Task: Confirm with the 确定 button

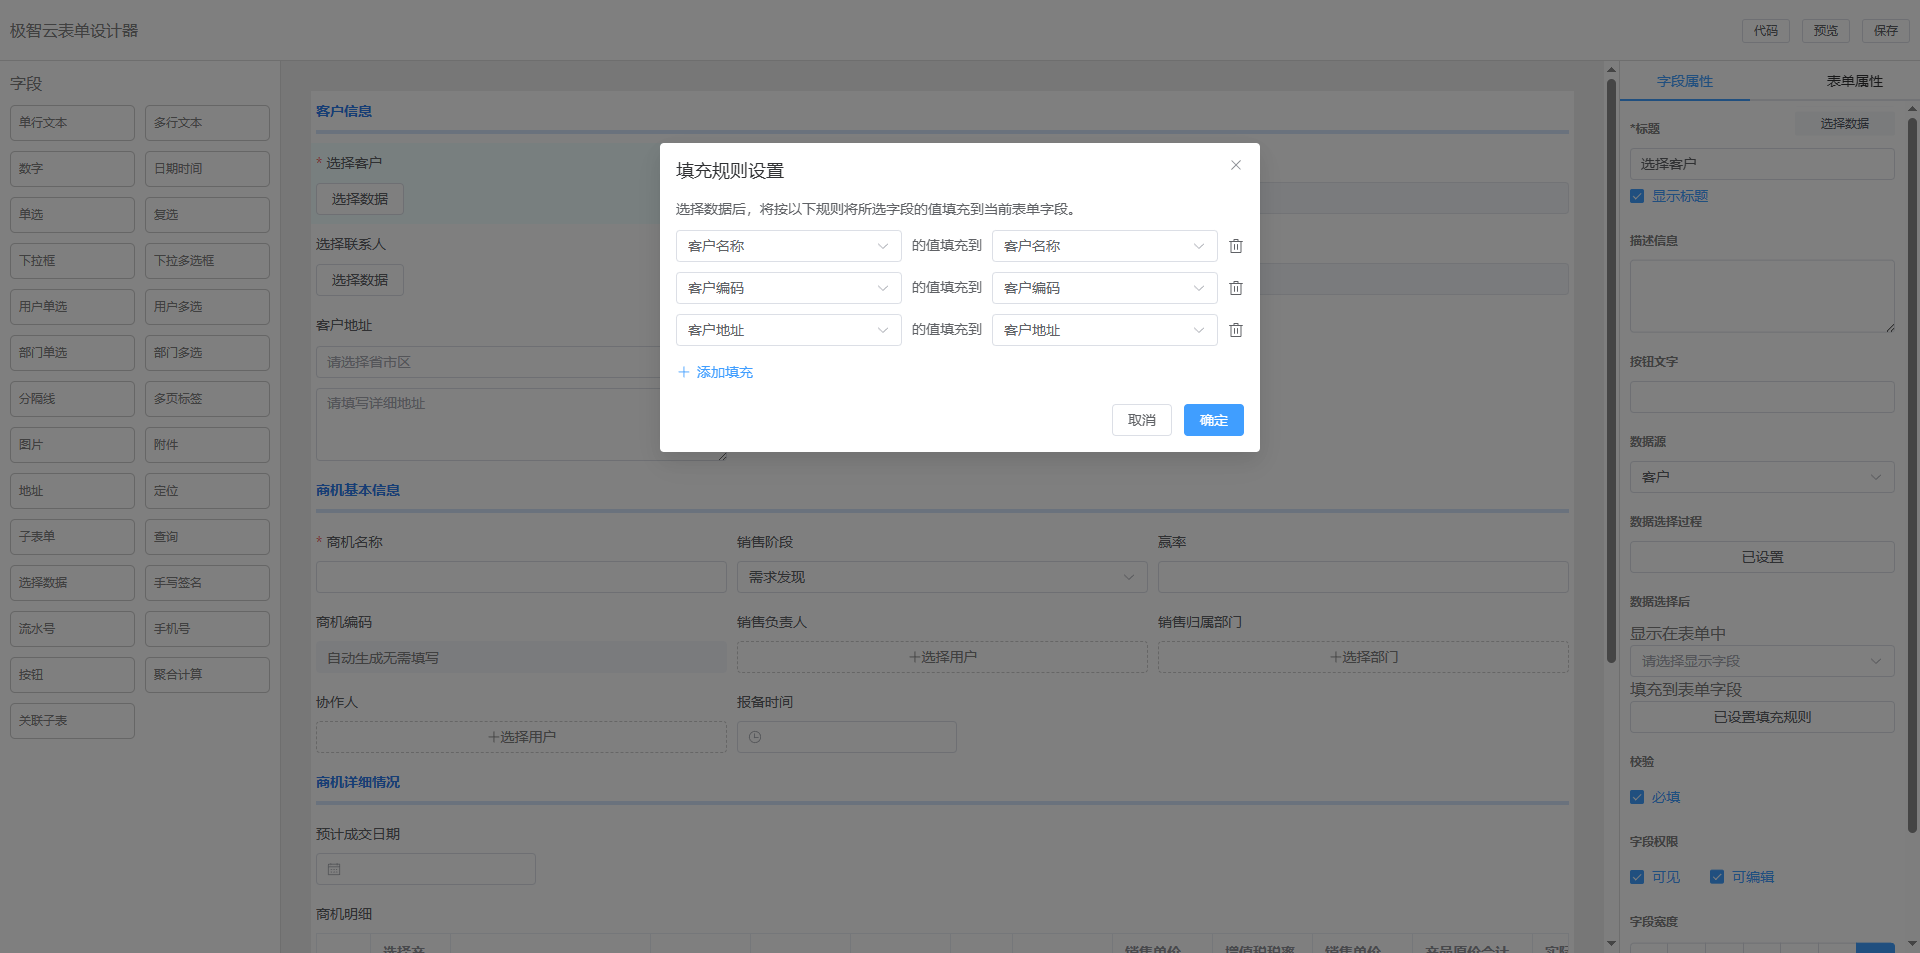Action: 1213,420
